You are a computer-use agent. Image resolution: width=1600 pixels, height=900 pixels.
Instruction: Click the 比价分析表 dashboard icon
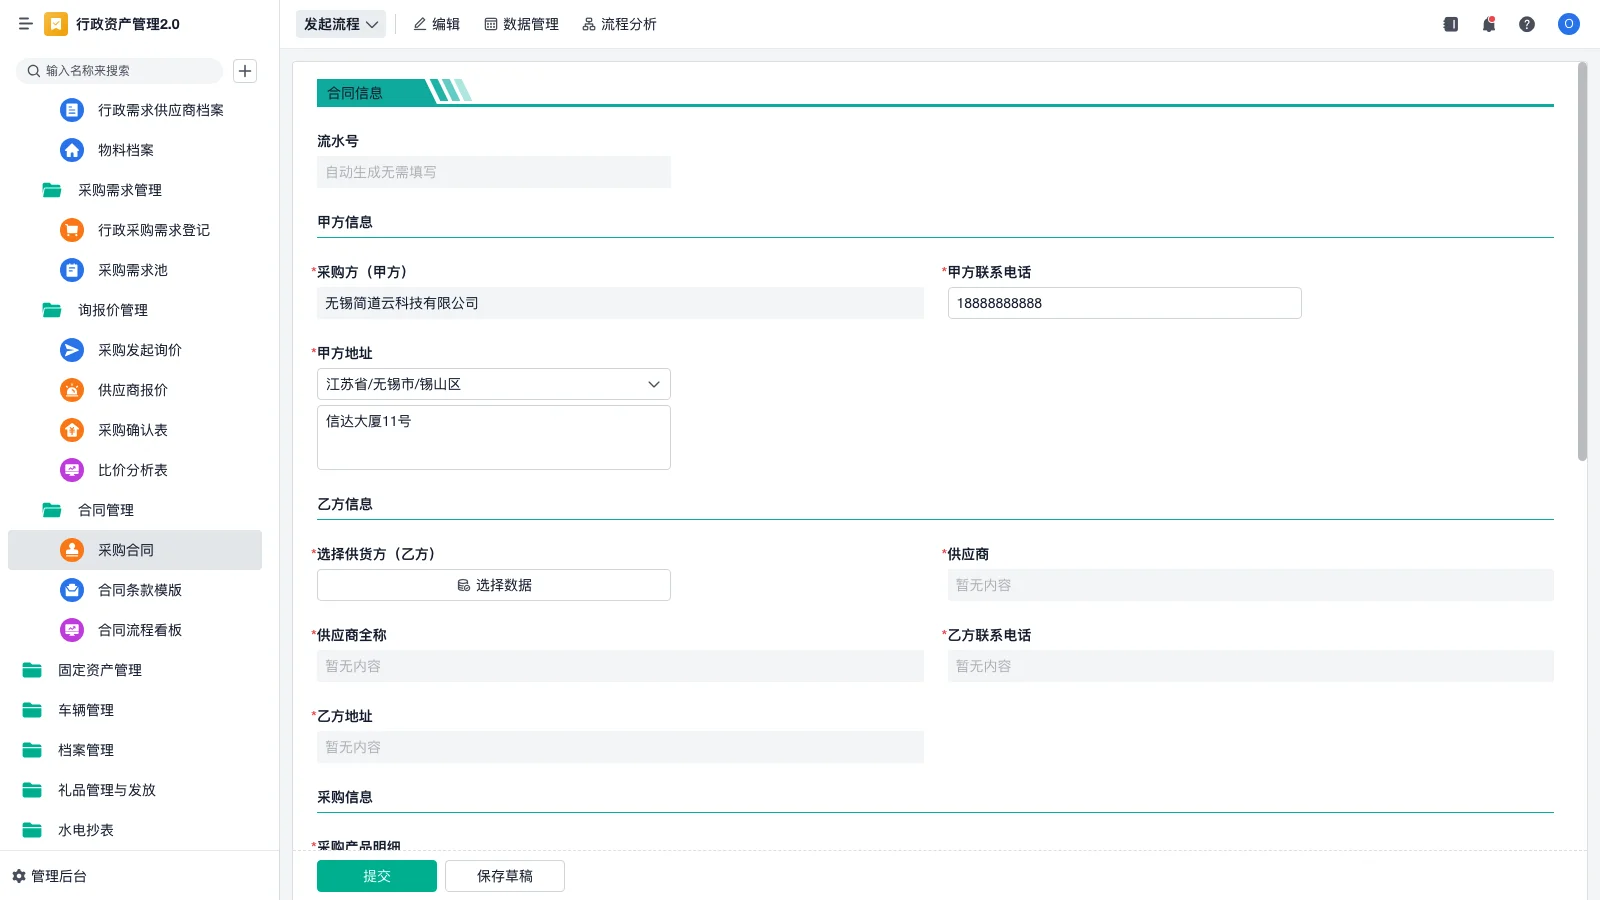[x=72, y=470]
